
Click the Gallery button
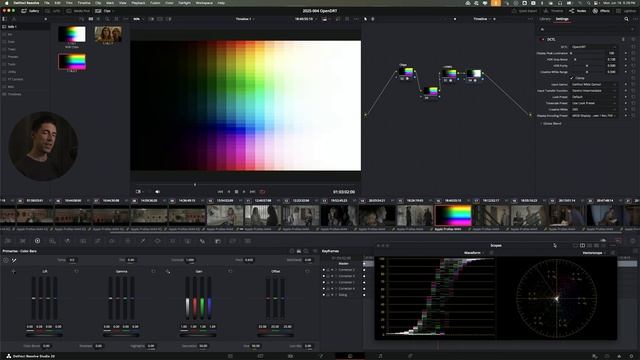31,11
